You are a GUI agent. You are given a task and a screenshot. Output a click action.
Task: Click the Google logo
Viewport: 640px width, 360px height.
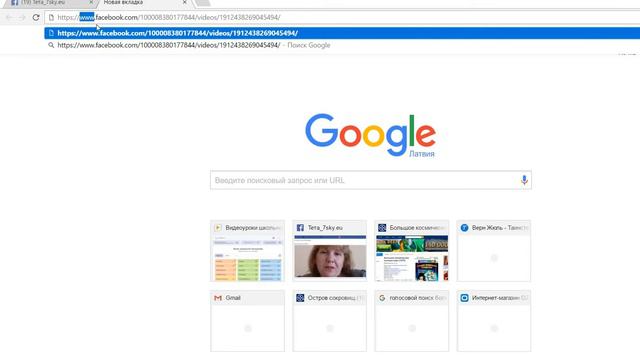[370, 135]
